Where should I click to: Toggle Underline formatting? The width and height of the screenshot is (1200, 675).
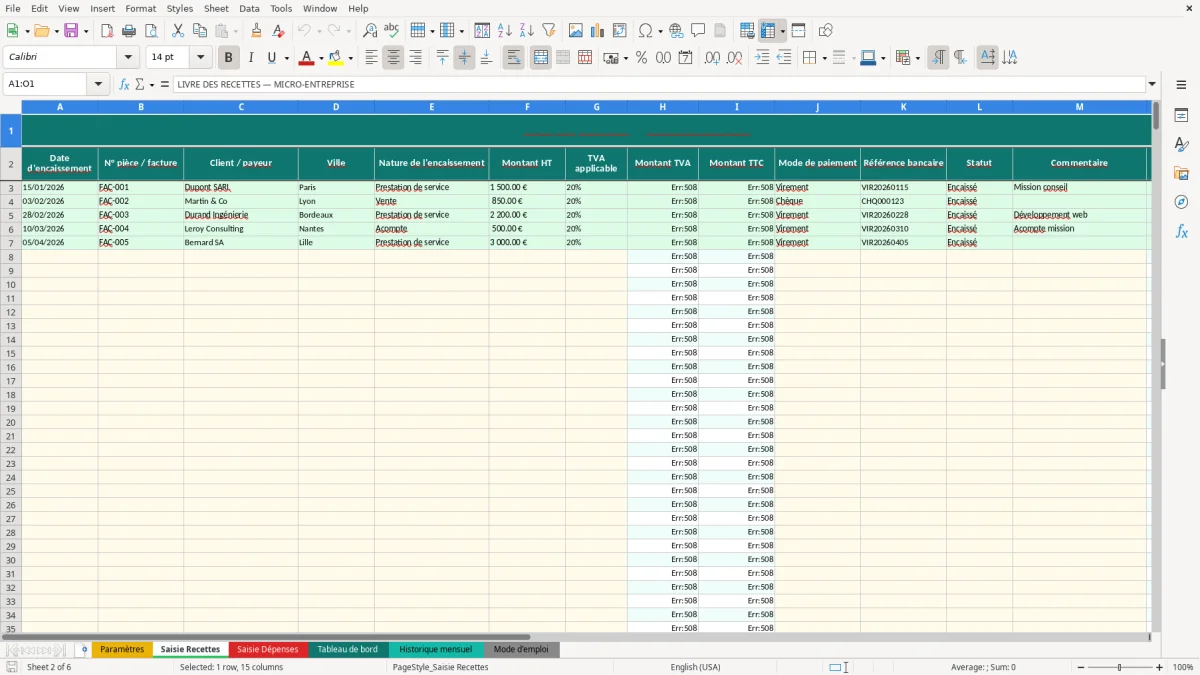tap(271, 58)
